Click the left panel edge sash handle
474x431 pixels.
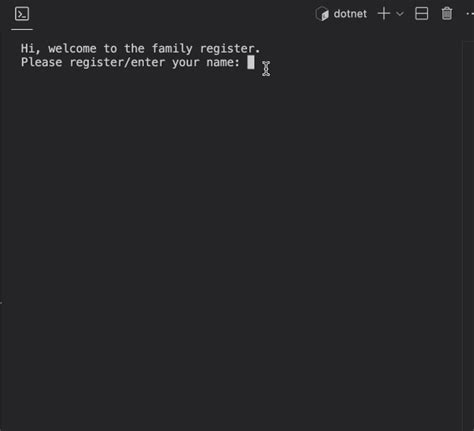[1, 303]
